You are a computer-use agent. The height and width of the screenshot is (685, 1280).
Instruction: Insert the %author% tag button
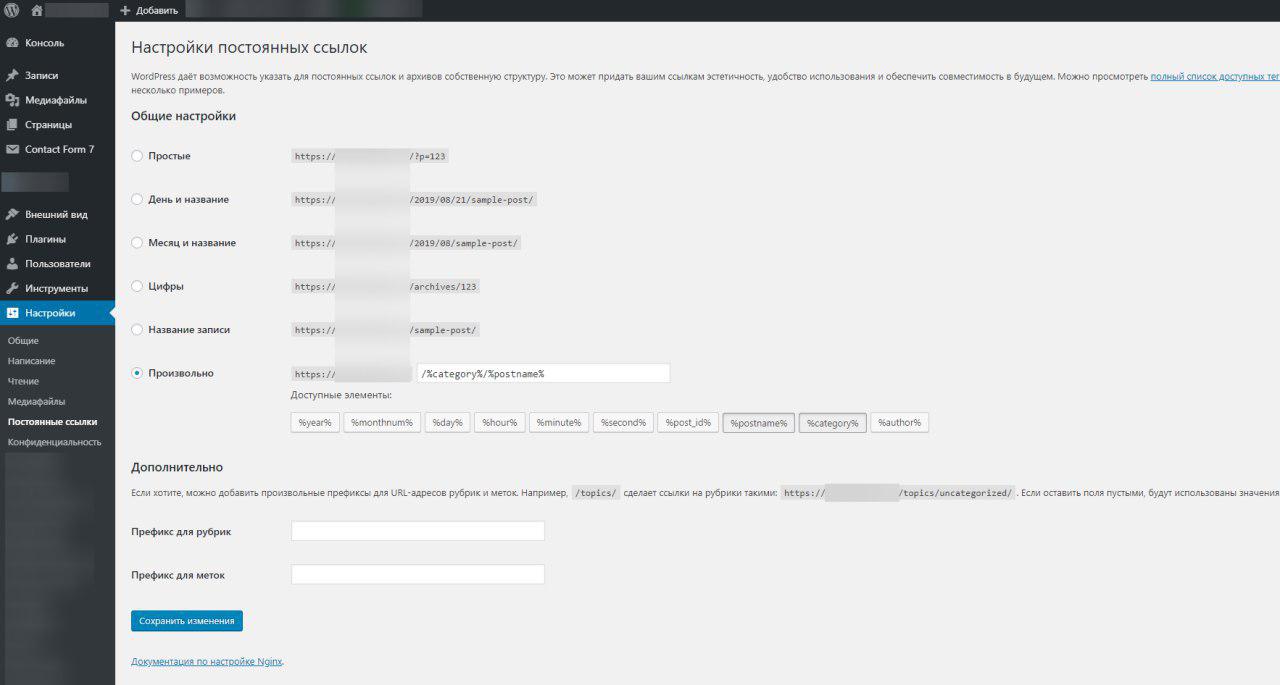(899, 423)
